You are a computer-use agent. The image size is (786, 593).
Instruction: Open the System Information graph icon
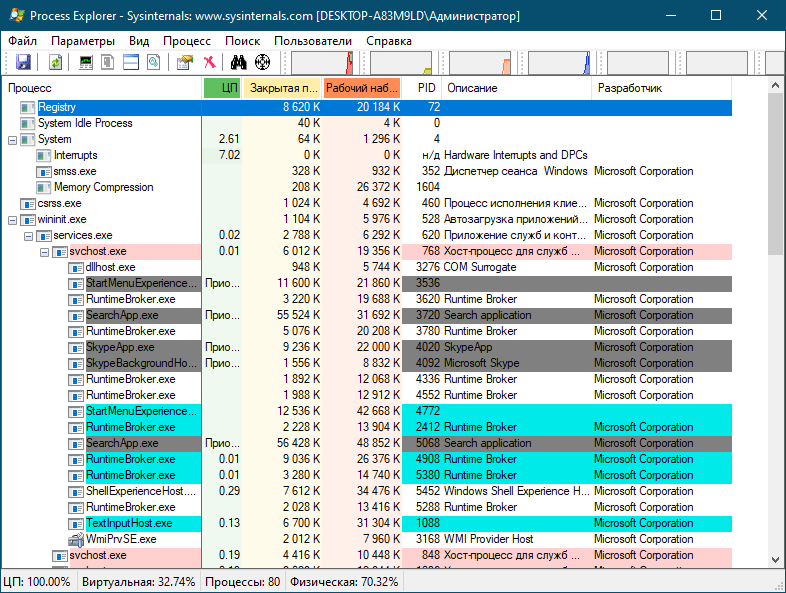click(x=86, y=62)
